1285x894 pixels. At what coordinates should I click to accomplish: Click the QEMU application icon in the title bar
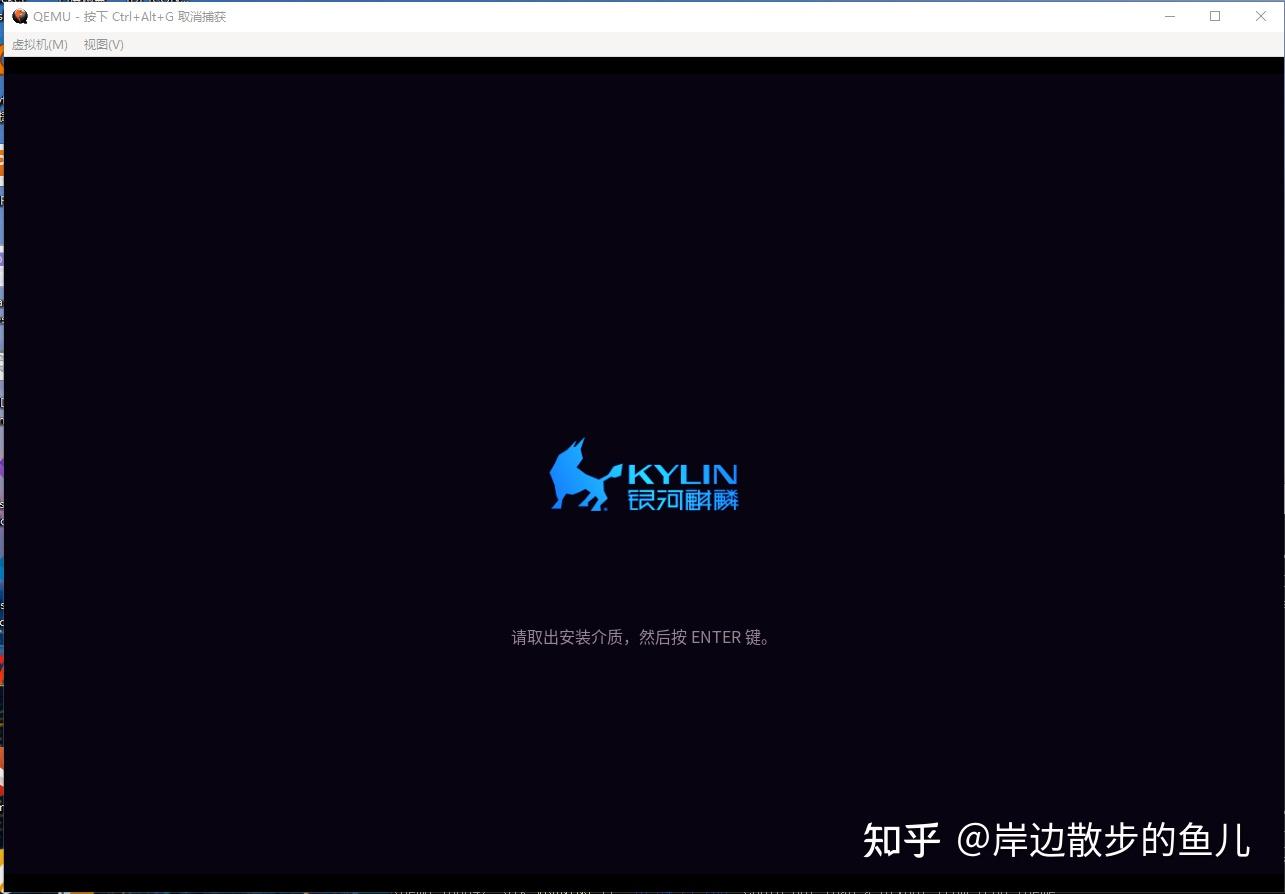pos(20,16)
